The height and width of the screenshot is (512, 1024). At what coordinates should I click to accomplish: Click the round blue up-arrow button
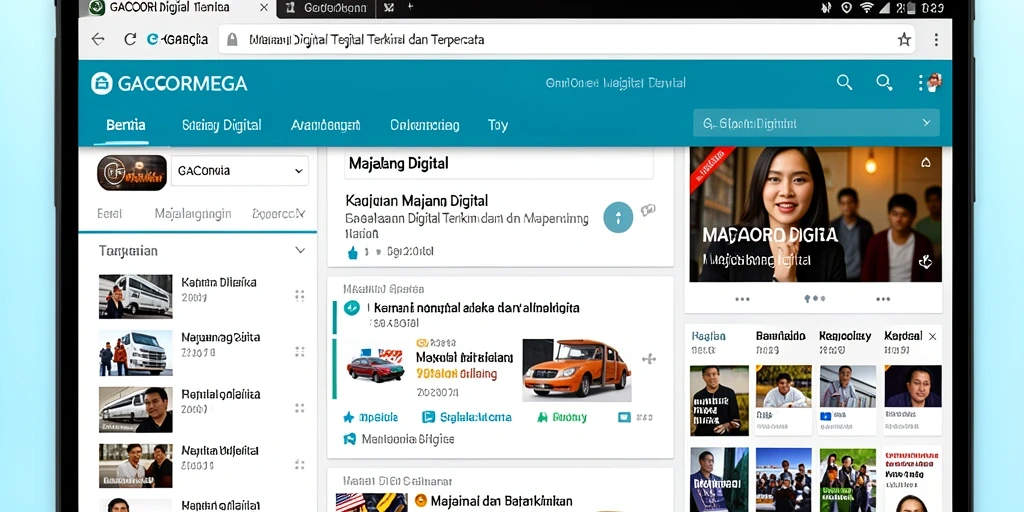(618, 217)
